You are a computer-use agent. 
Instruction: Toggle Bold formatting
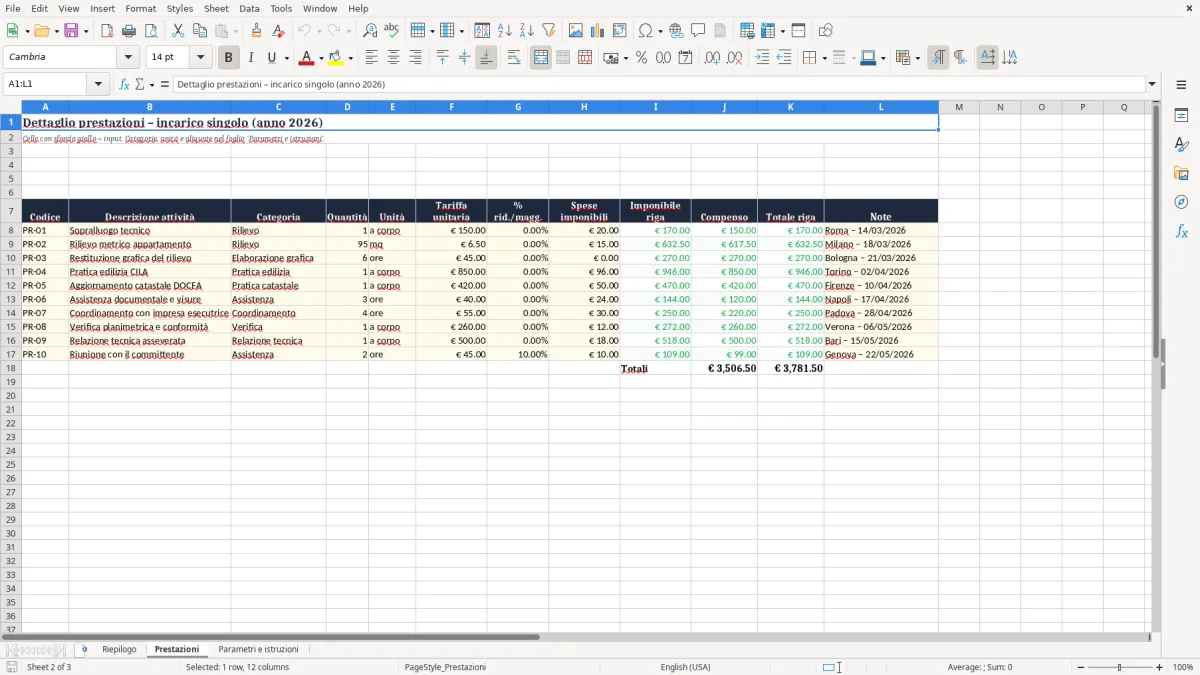point(229,58)
